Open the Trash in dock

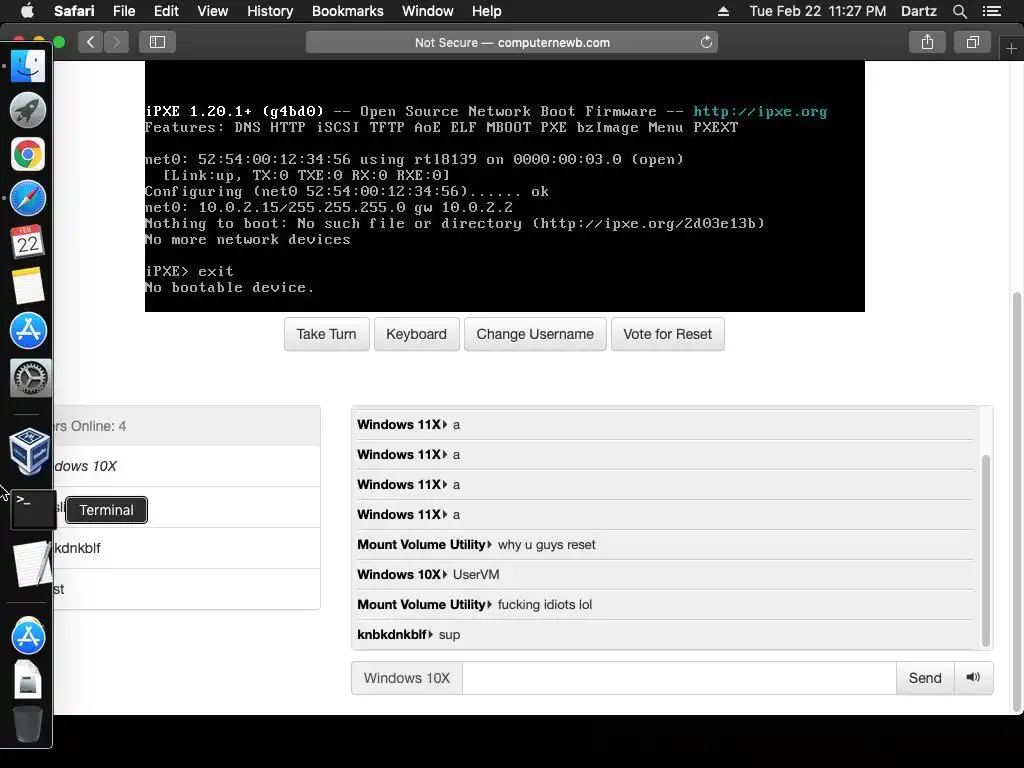[28, 724]
